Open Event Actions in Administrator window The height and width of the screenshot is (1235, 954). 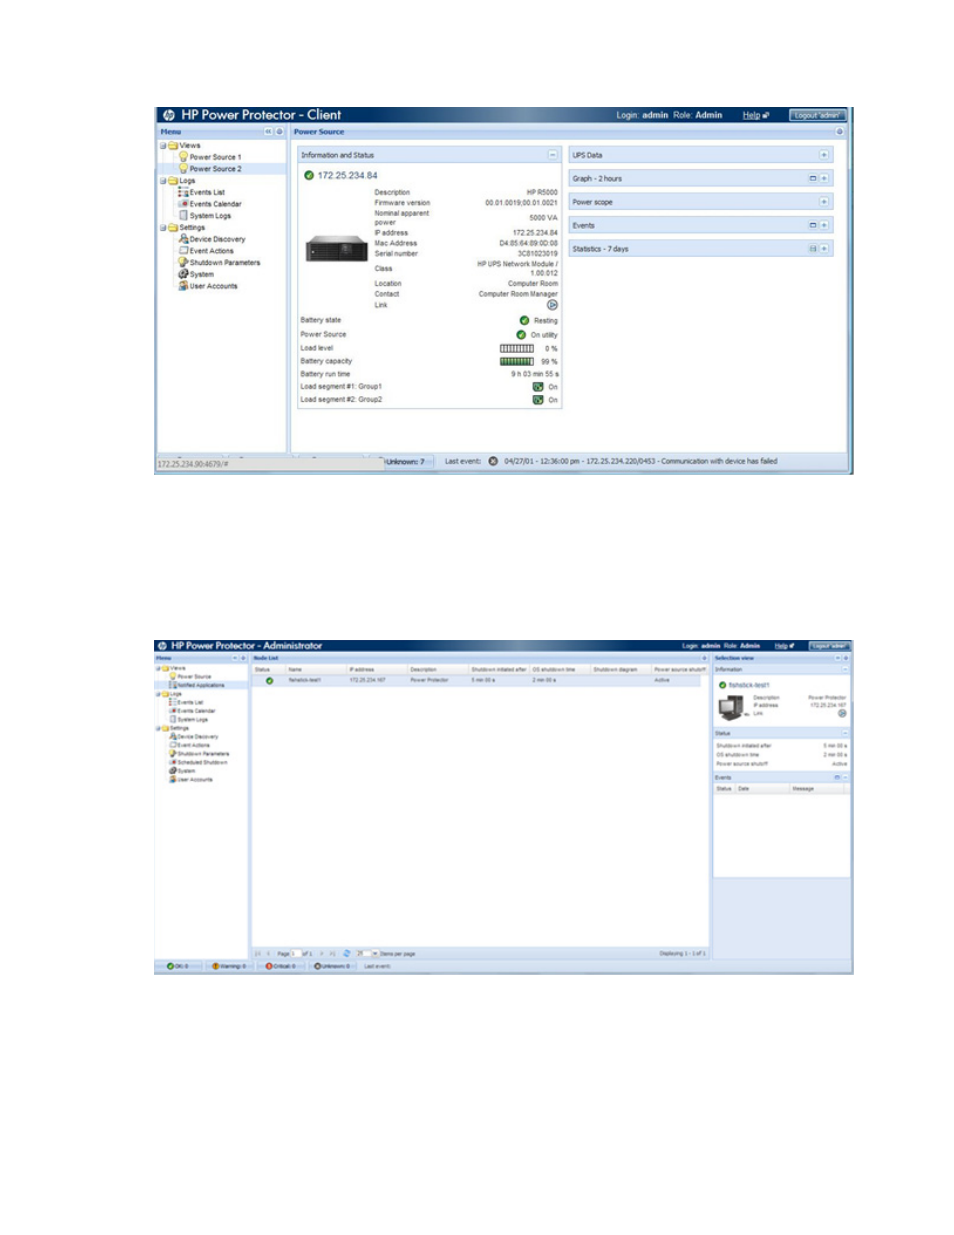pos(194,745)
